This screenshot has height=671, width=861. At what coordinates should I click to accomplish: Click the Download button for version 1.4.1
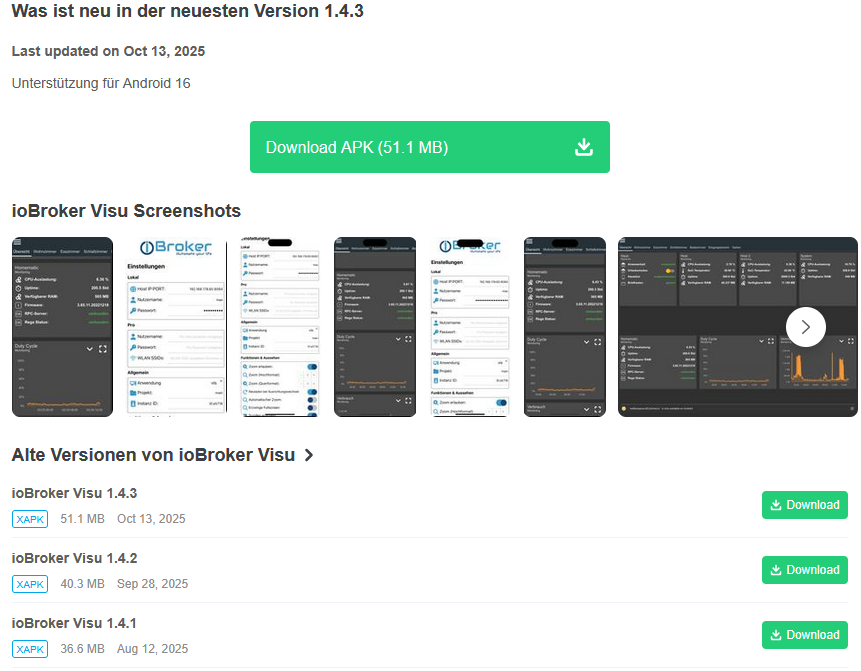(804, 635)
